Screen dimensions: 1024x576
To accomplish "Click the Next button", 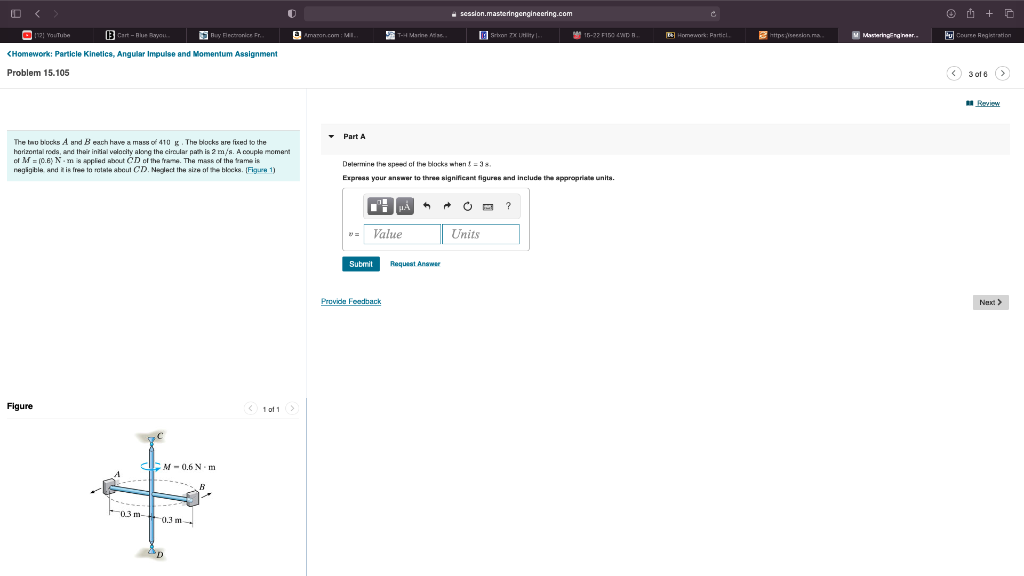I will 989,301.
